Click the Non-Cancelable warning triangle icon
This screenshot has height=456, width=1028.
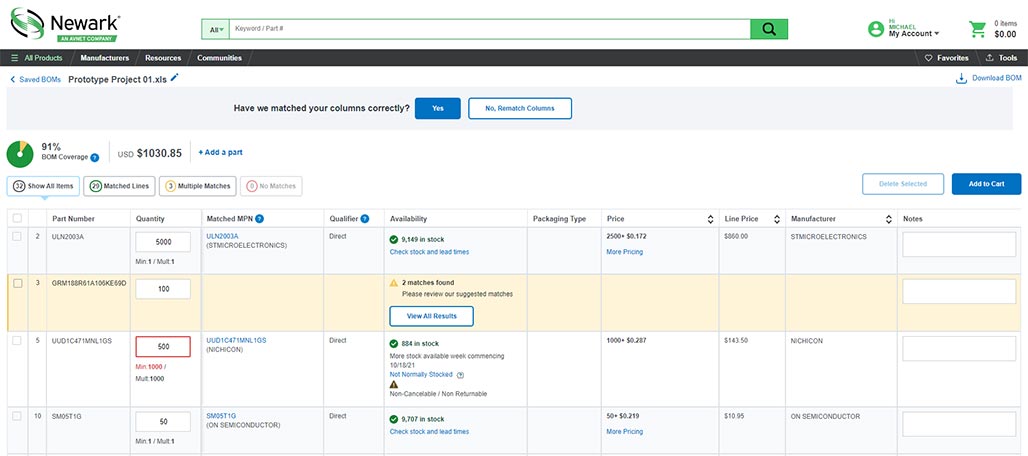click(393, 385)
